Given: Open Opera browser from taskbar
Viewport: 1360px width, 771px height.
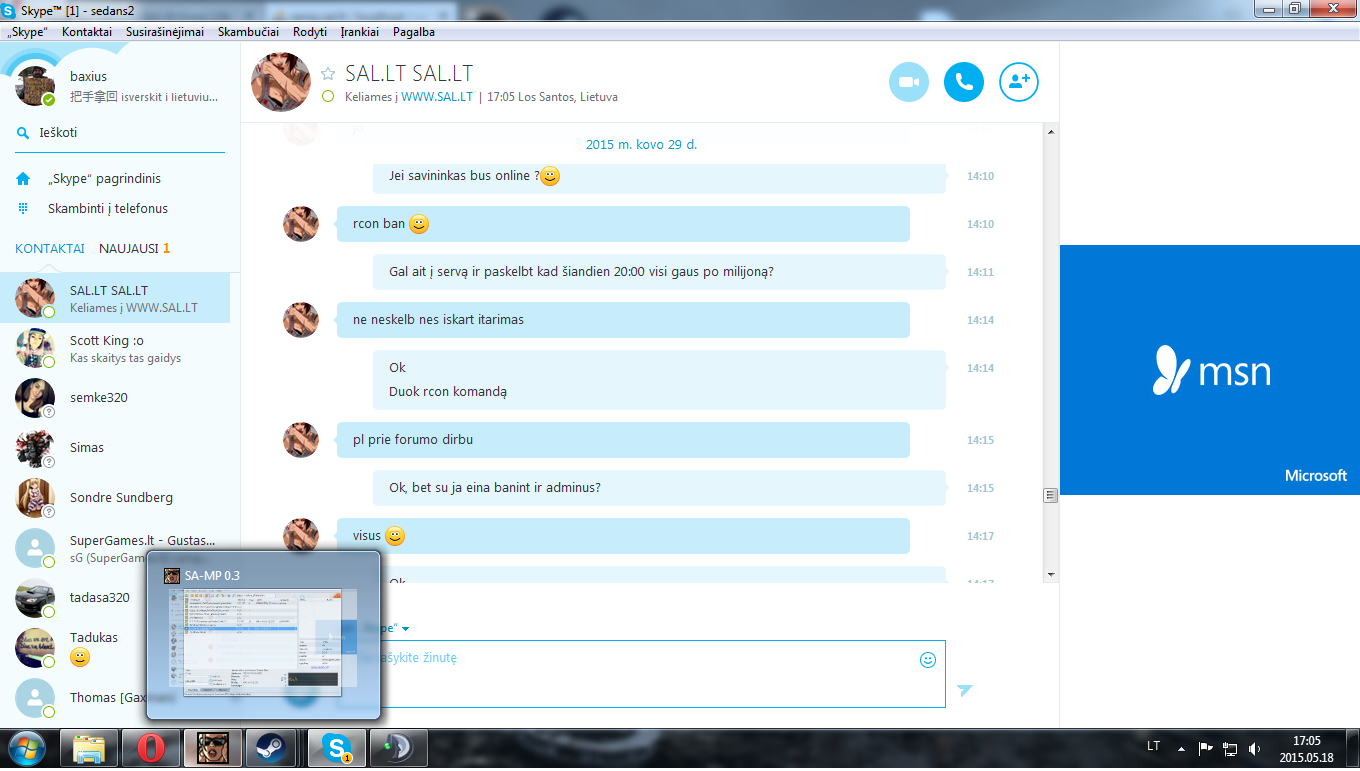Looking at the screenshot, I should 151,748.
